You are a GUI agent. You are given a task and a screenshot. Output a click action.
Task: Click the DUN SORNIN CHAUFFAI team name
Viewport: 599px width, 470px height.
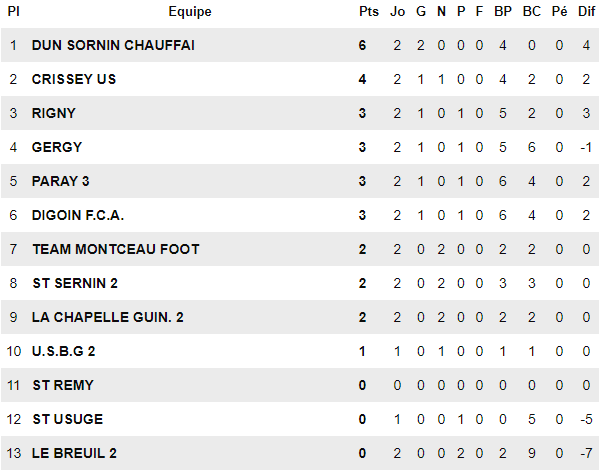coord(113,45)
